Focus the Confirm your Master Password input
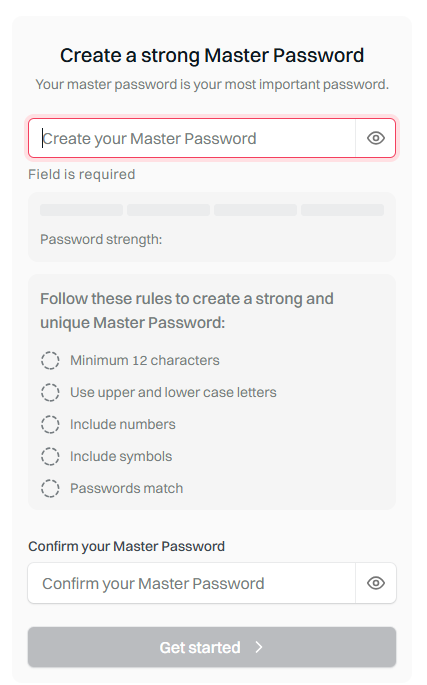This screenshot has width=427, height=685. pyautogui.click(x=191, y=583)
